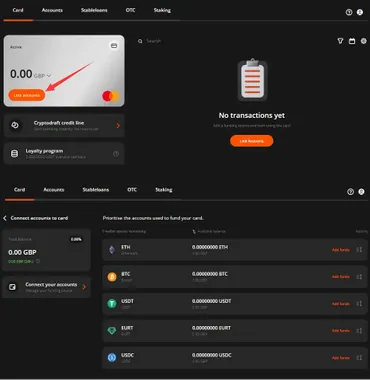Image resolution: width=370 pixels, height=380 pixels.
Task: Click the Cryptodraft credit line icon
Action: click(x=15, y=125)
